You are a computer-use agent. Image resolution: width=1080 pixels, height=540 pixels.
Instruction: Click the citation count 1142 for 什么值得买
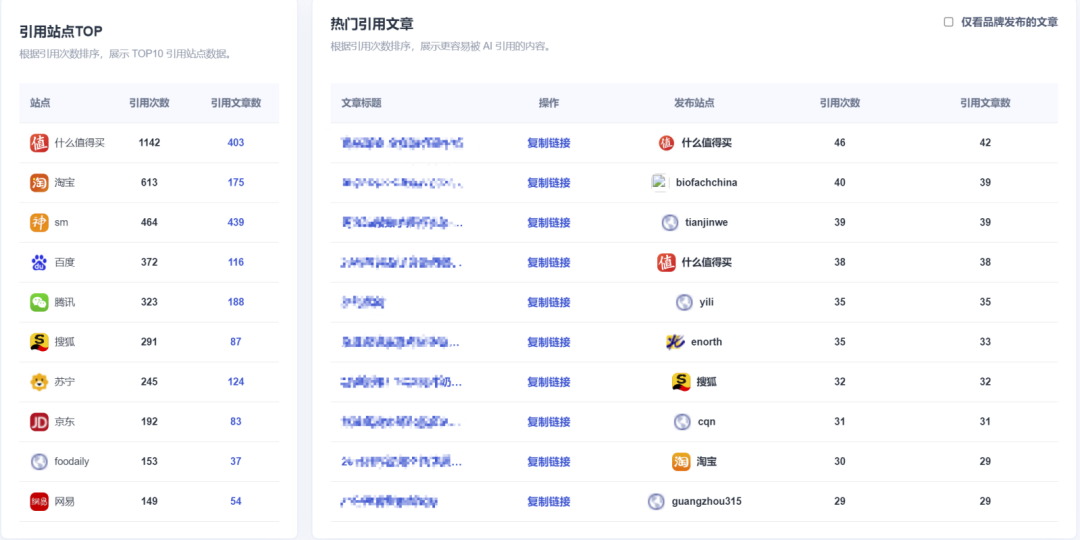click(149, 143)
